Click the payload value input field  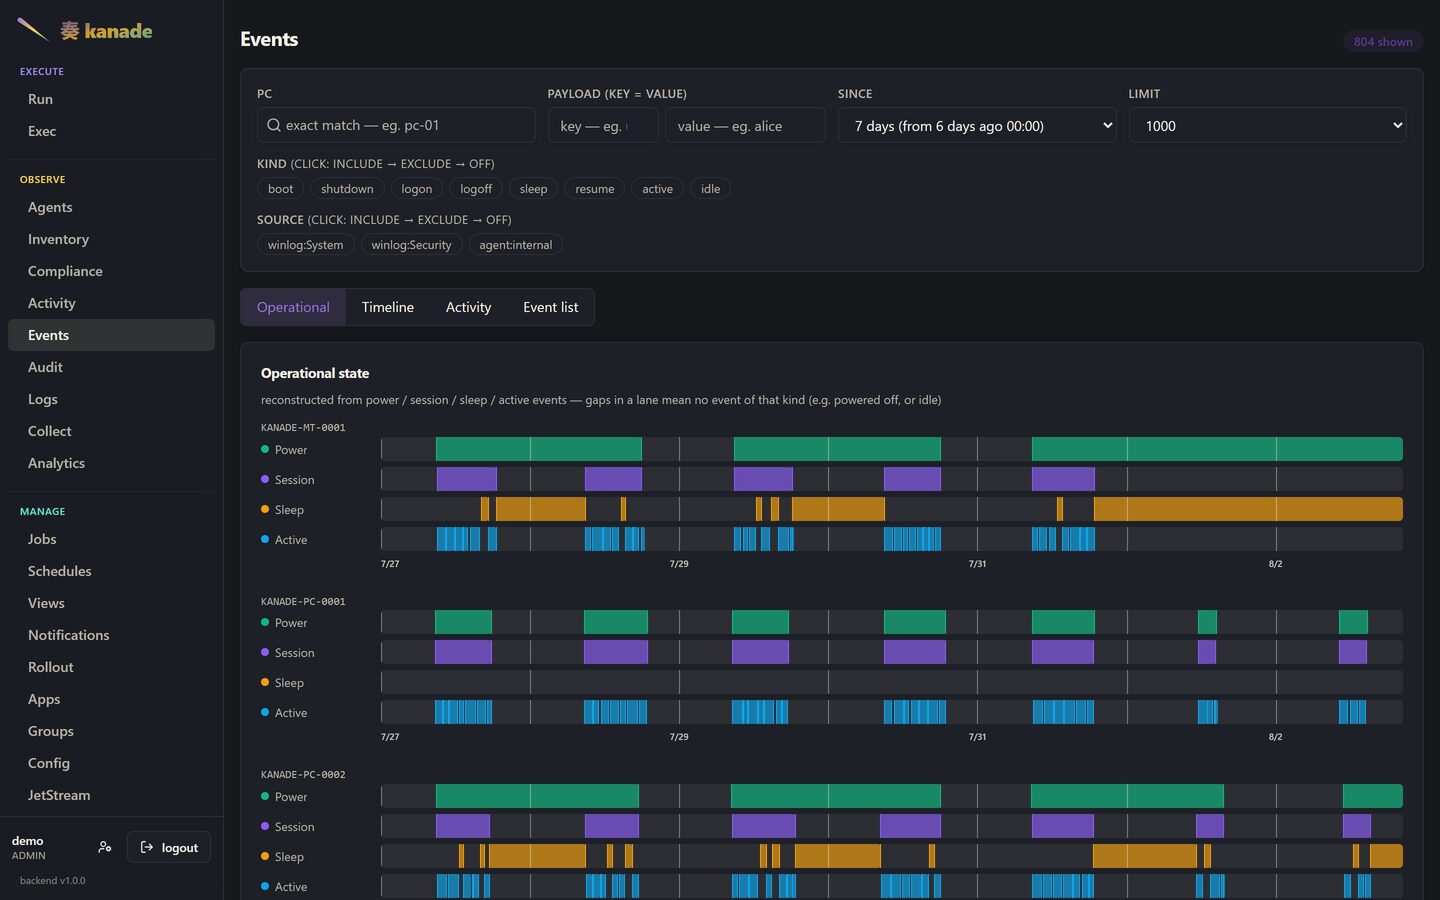(745, 125)
